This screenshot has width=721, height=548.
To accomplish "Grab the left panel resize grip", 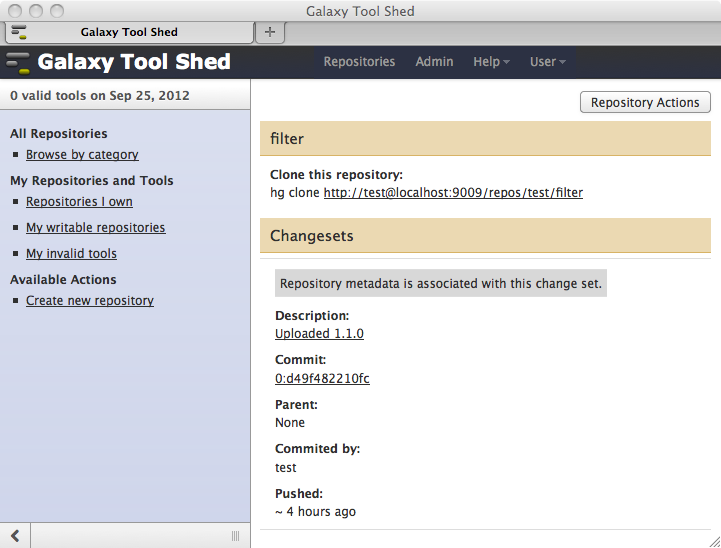I will coord(235,536).
